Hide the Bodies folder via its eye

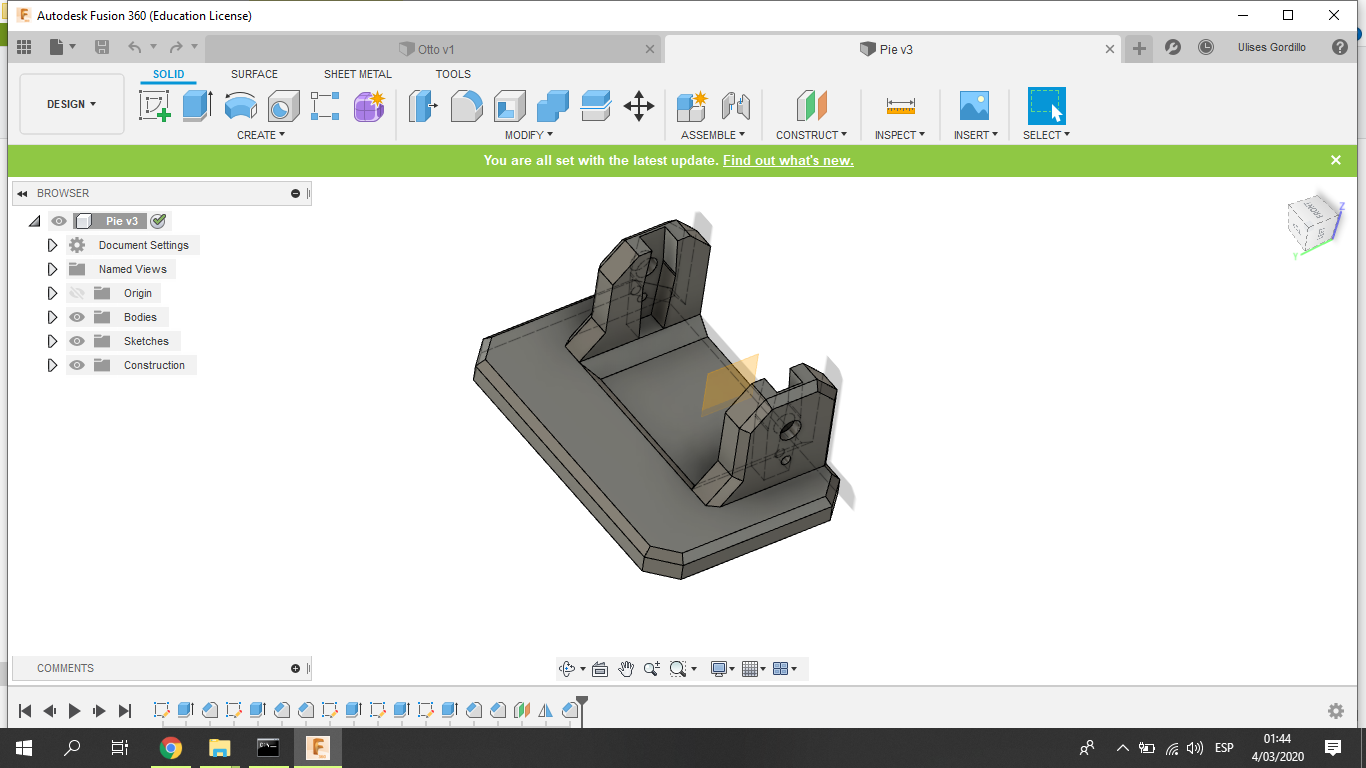[x=77, y=317]
